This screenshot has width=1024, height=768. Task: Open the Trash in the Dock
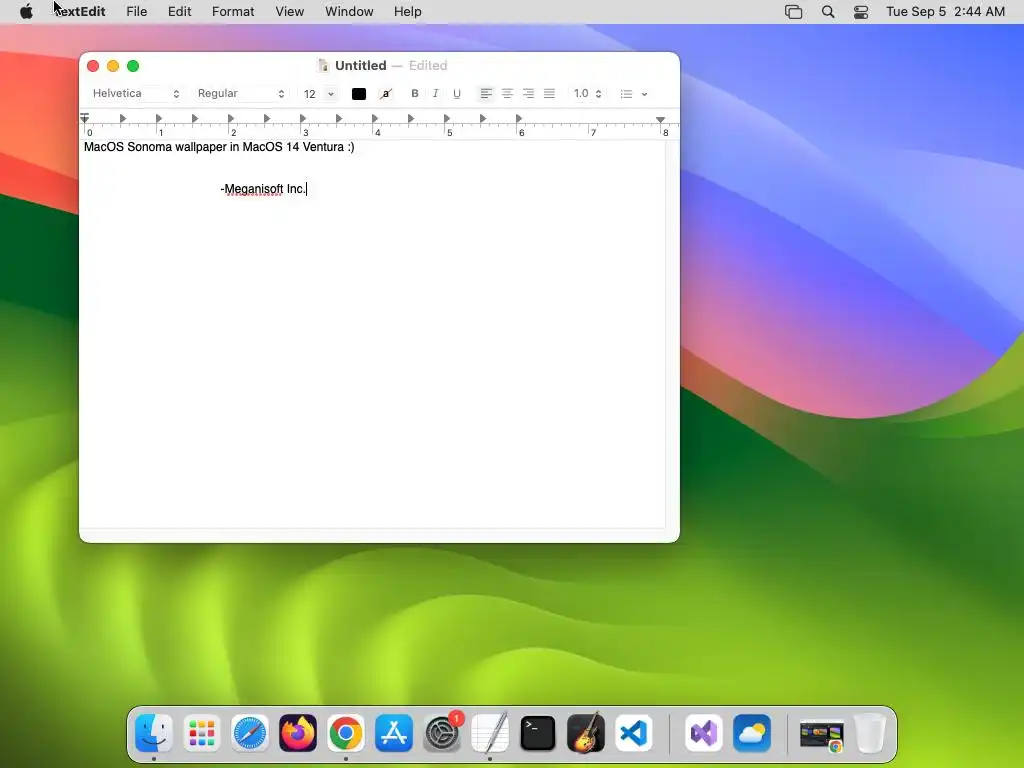pos(870,733)
